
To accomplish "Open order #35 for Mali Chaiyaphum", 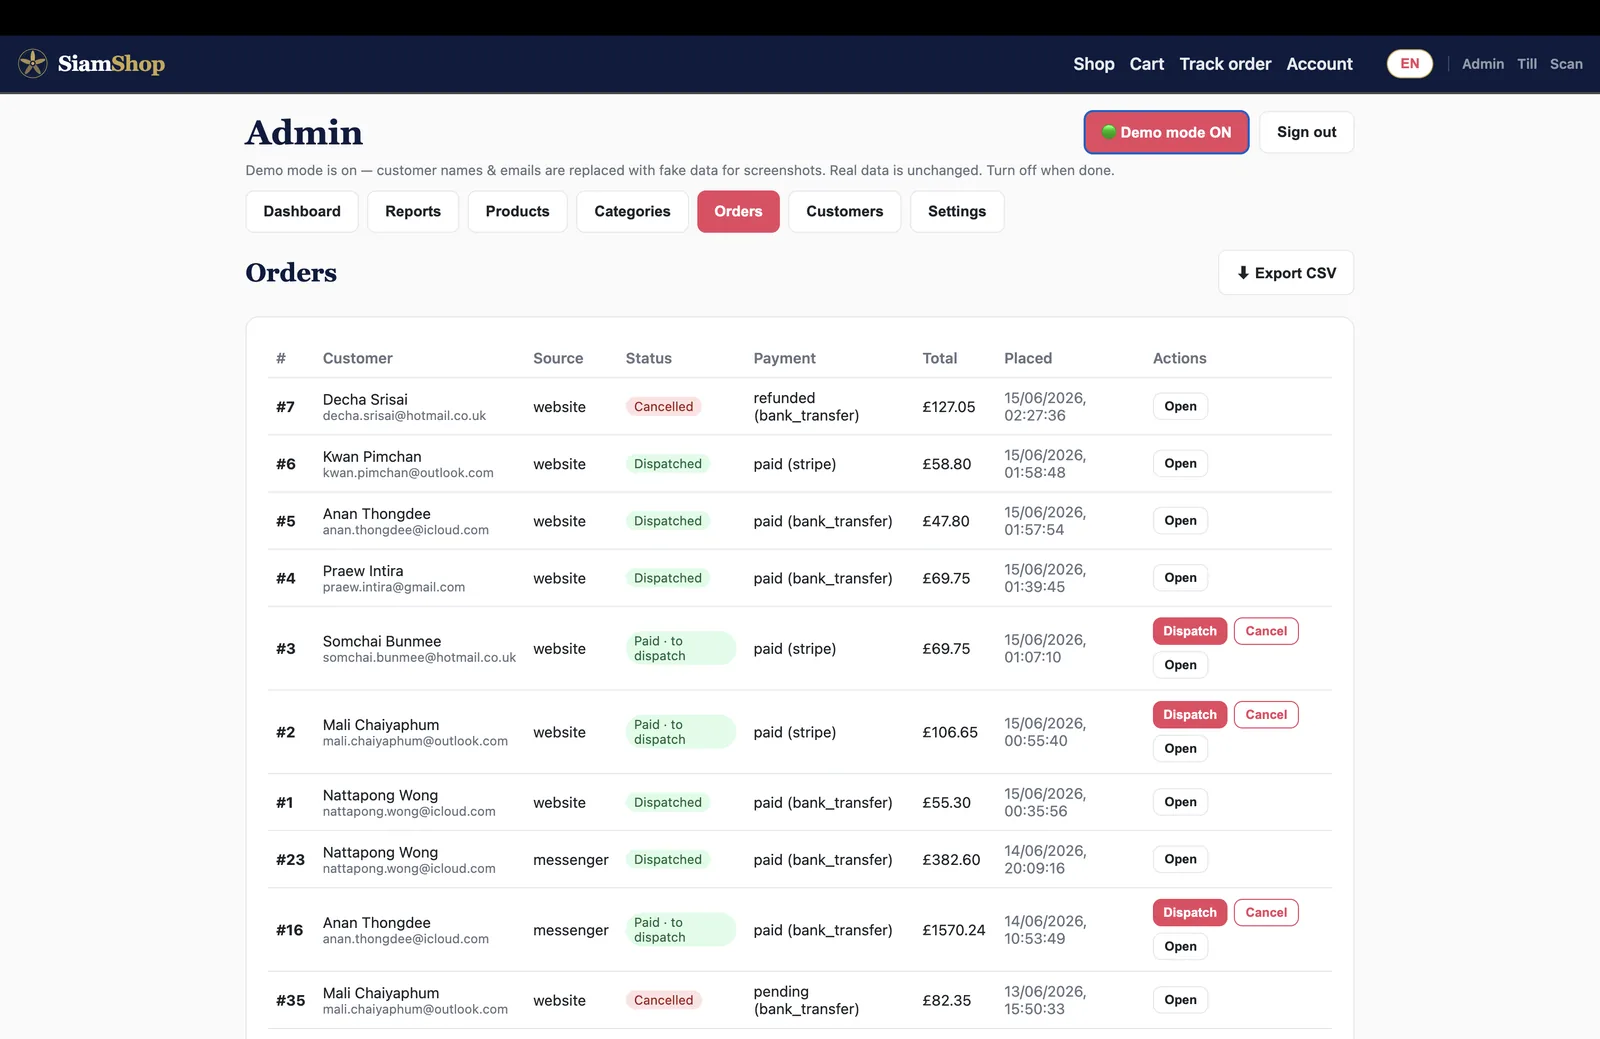I will [1180, 1000].
